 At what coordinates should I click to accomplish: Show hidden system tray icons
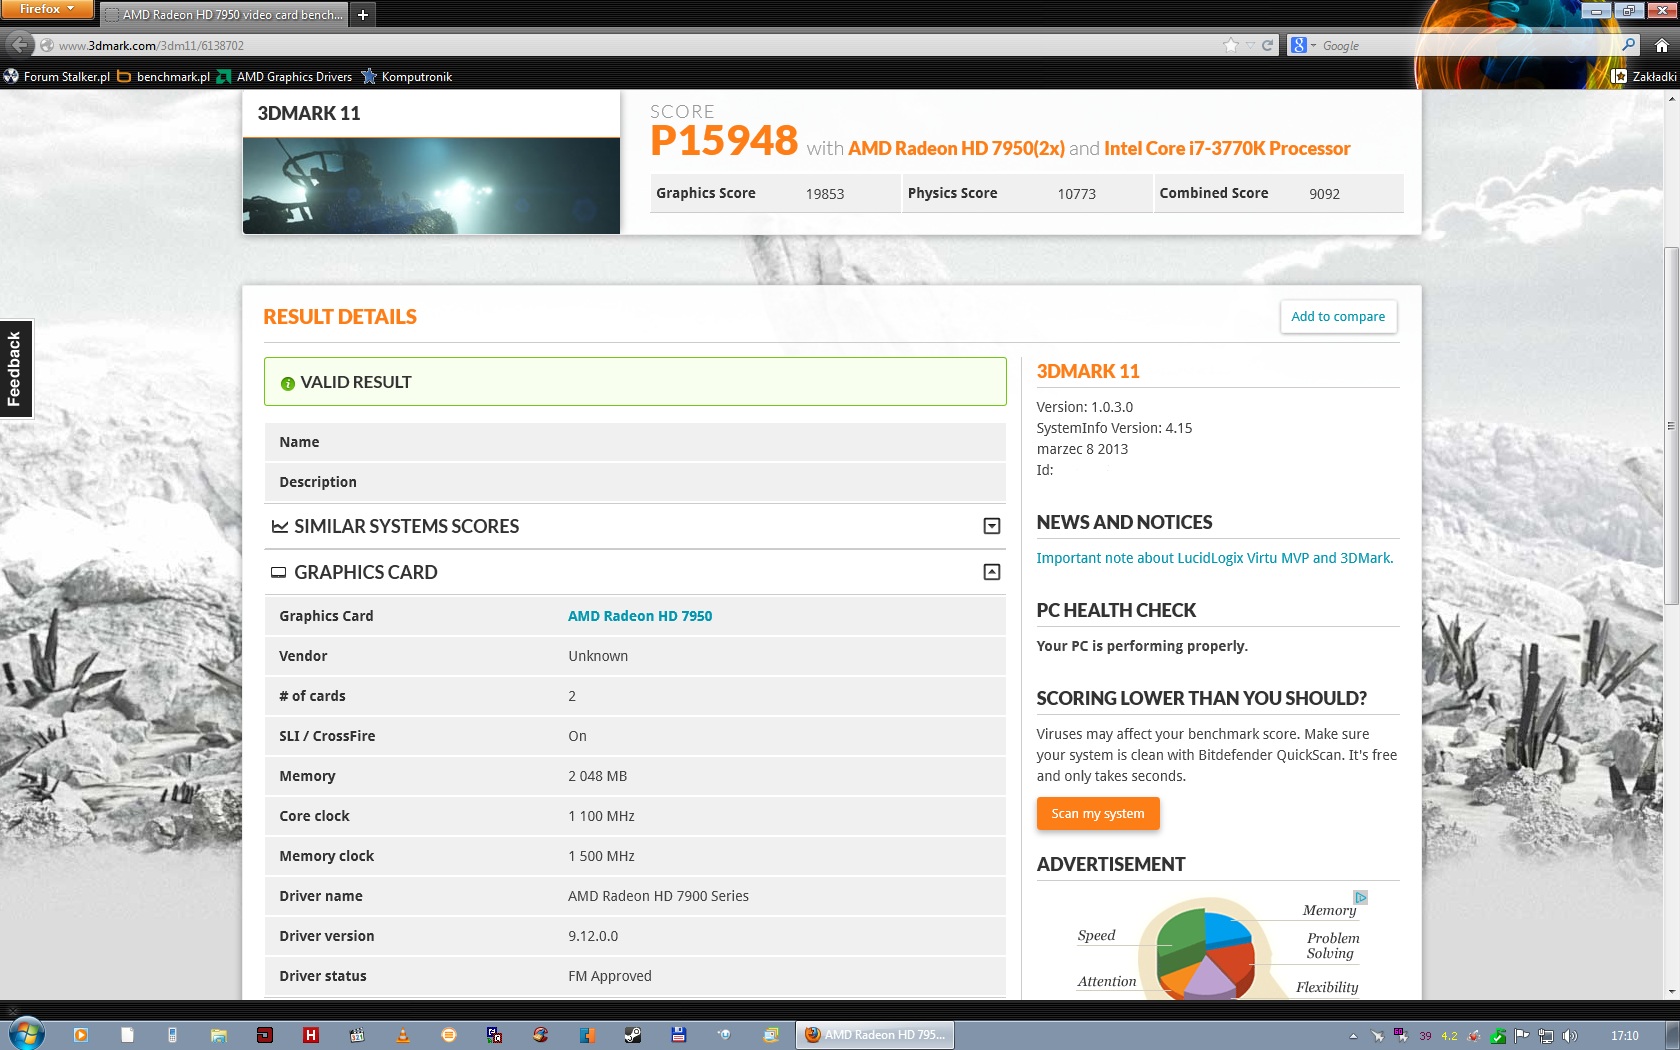(x=1353, y=1036)
